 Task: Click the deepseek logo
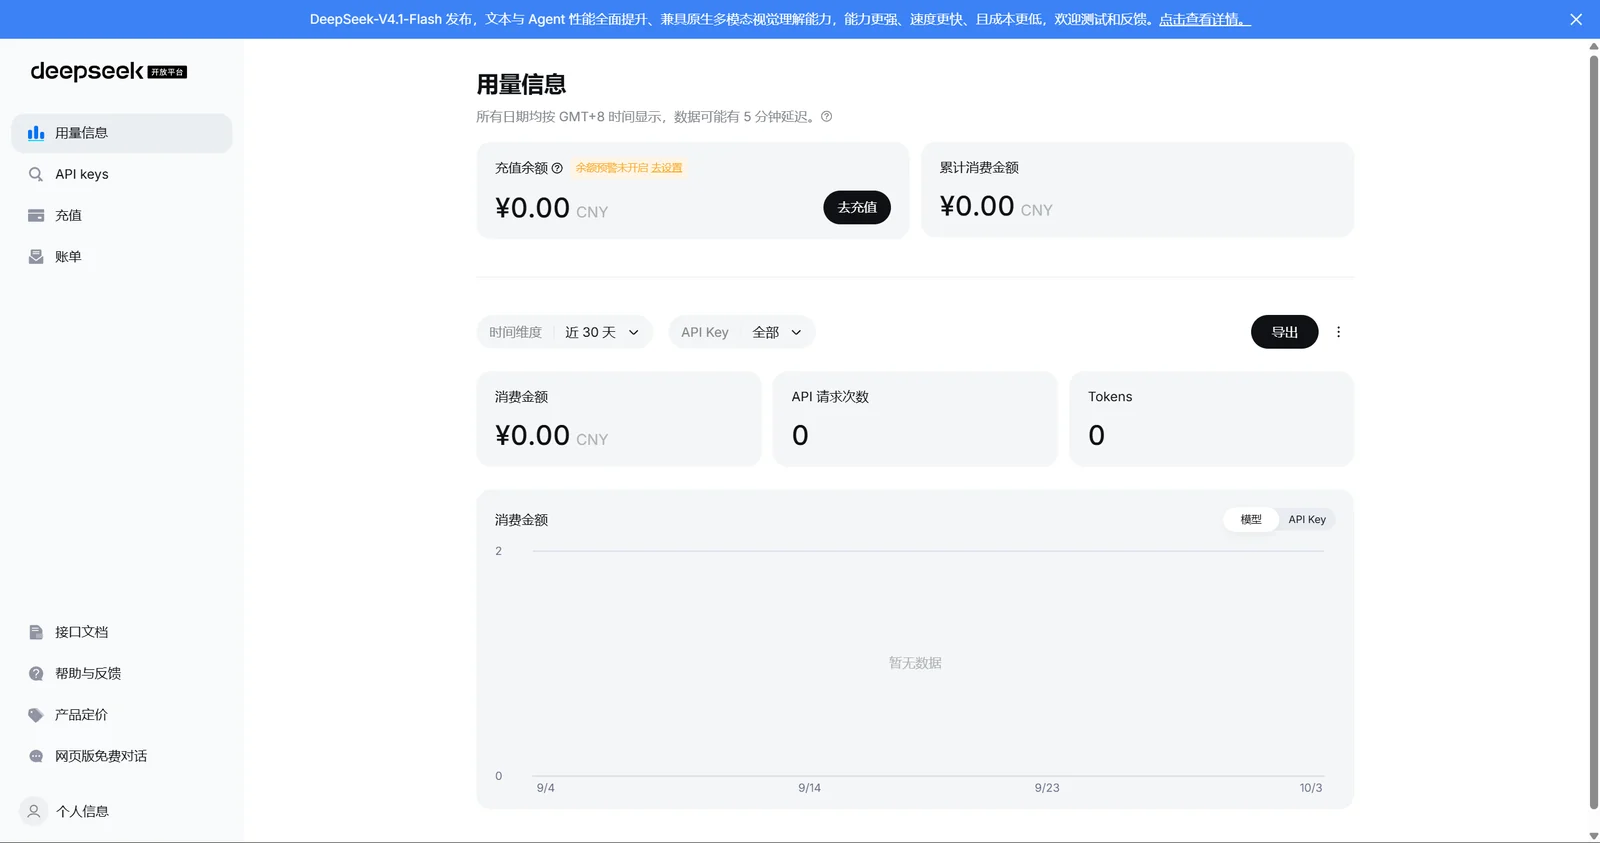pos(87,71)
